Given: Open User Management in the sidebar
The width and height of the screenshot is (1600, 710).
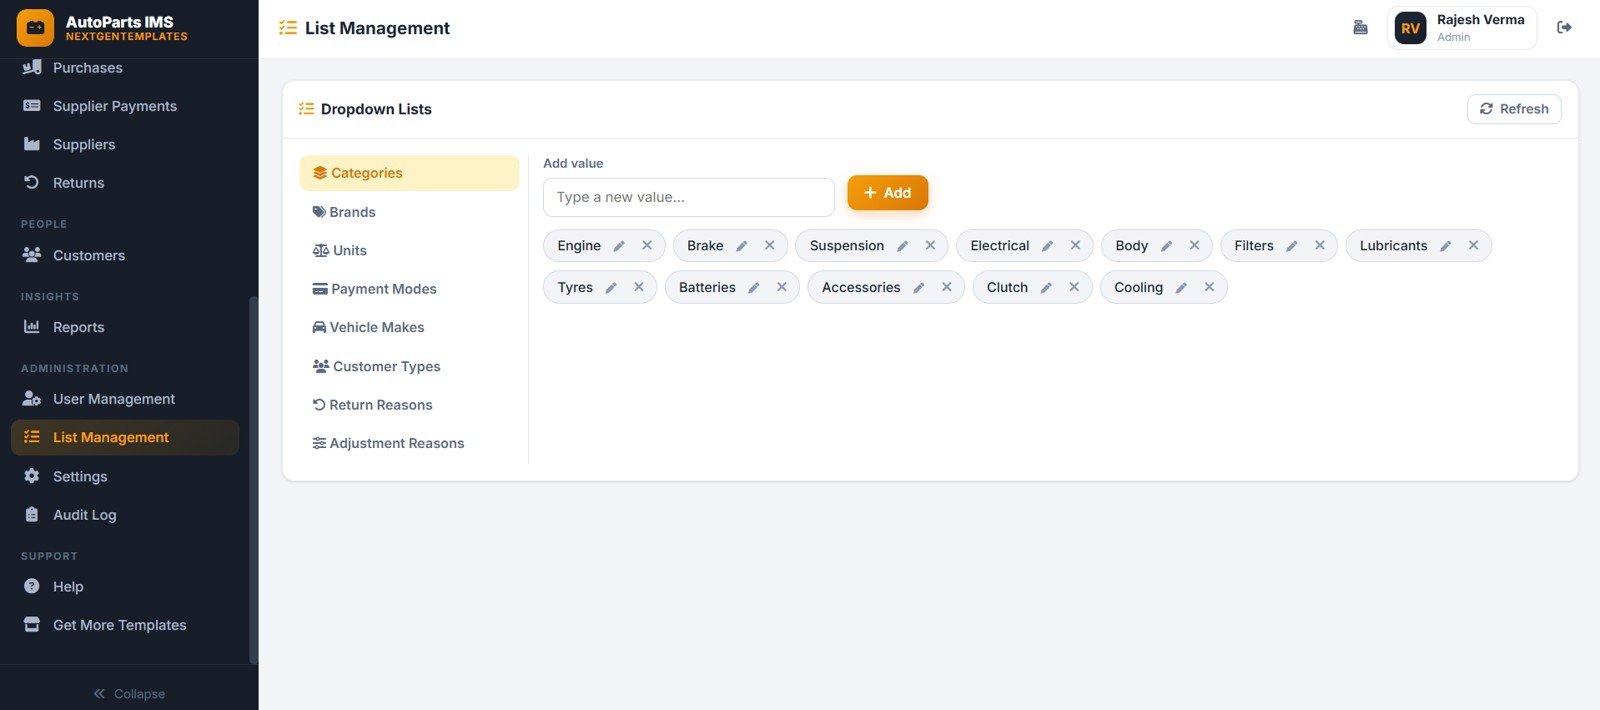Looking at the screenshot, I should coord(125,399).
